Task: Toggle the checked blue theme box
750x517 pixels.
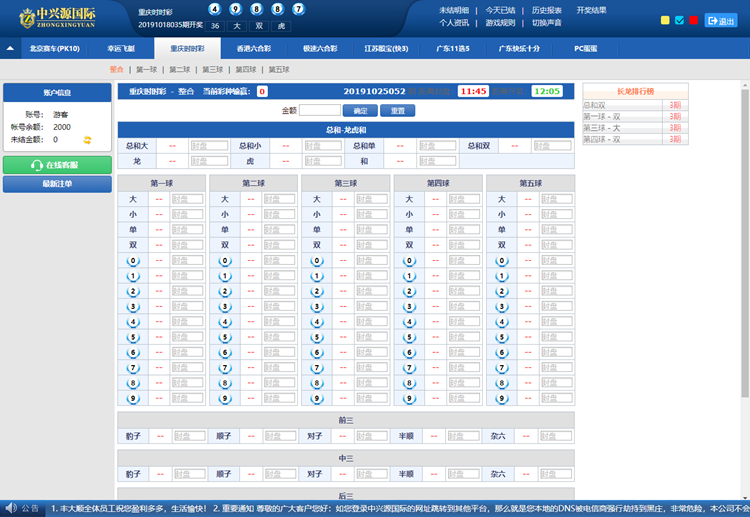Action: coord(680,20)
